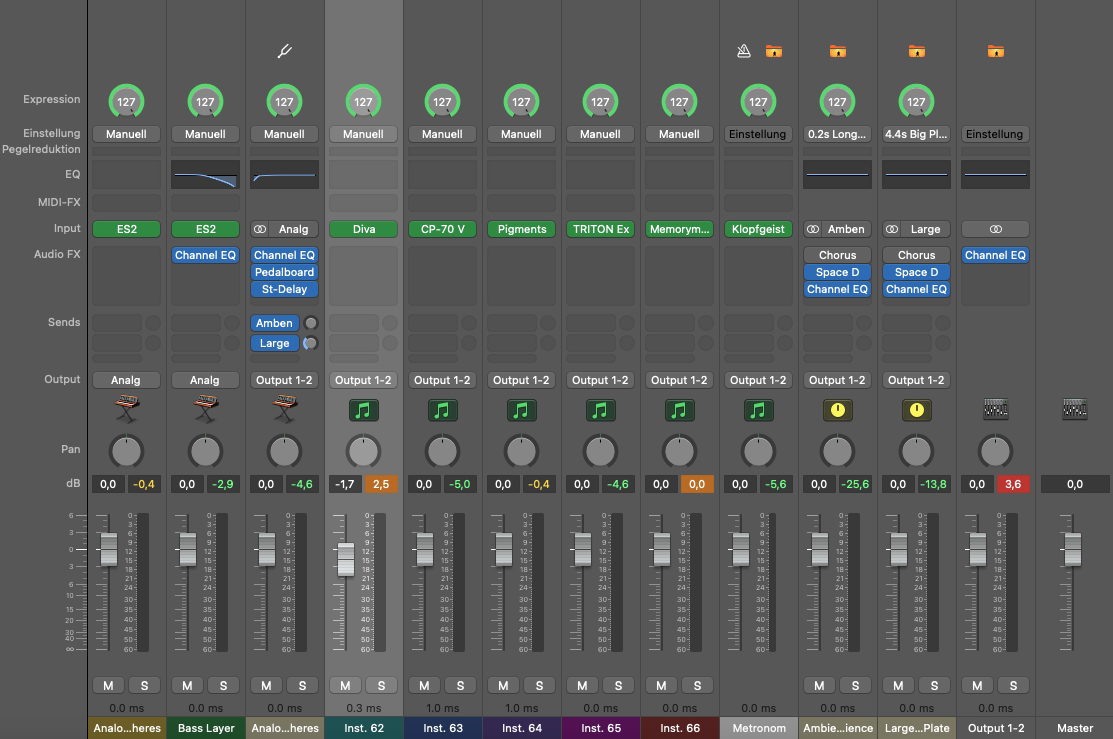Click the pan knob on Inst. 65
This screenshot has width=1113, height=739.
[601, 451]
